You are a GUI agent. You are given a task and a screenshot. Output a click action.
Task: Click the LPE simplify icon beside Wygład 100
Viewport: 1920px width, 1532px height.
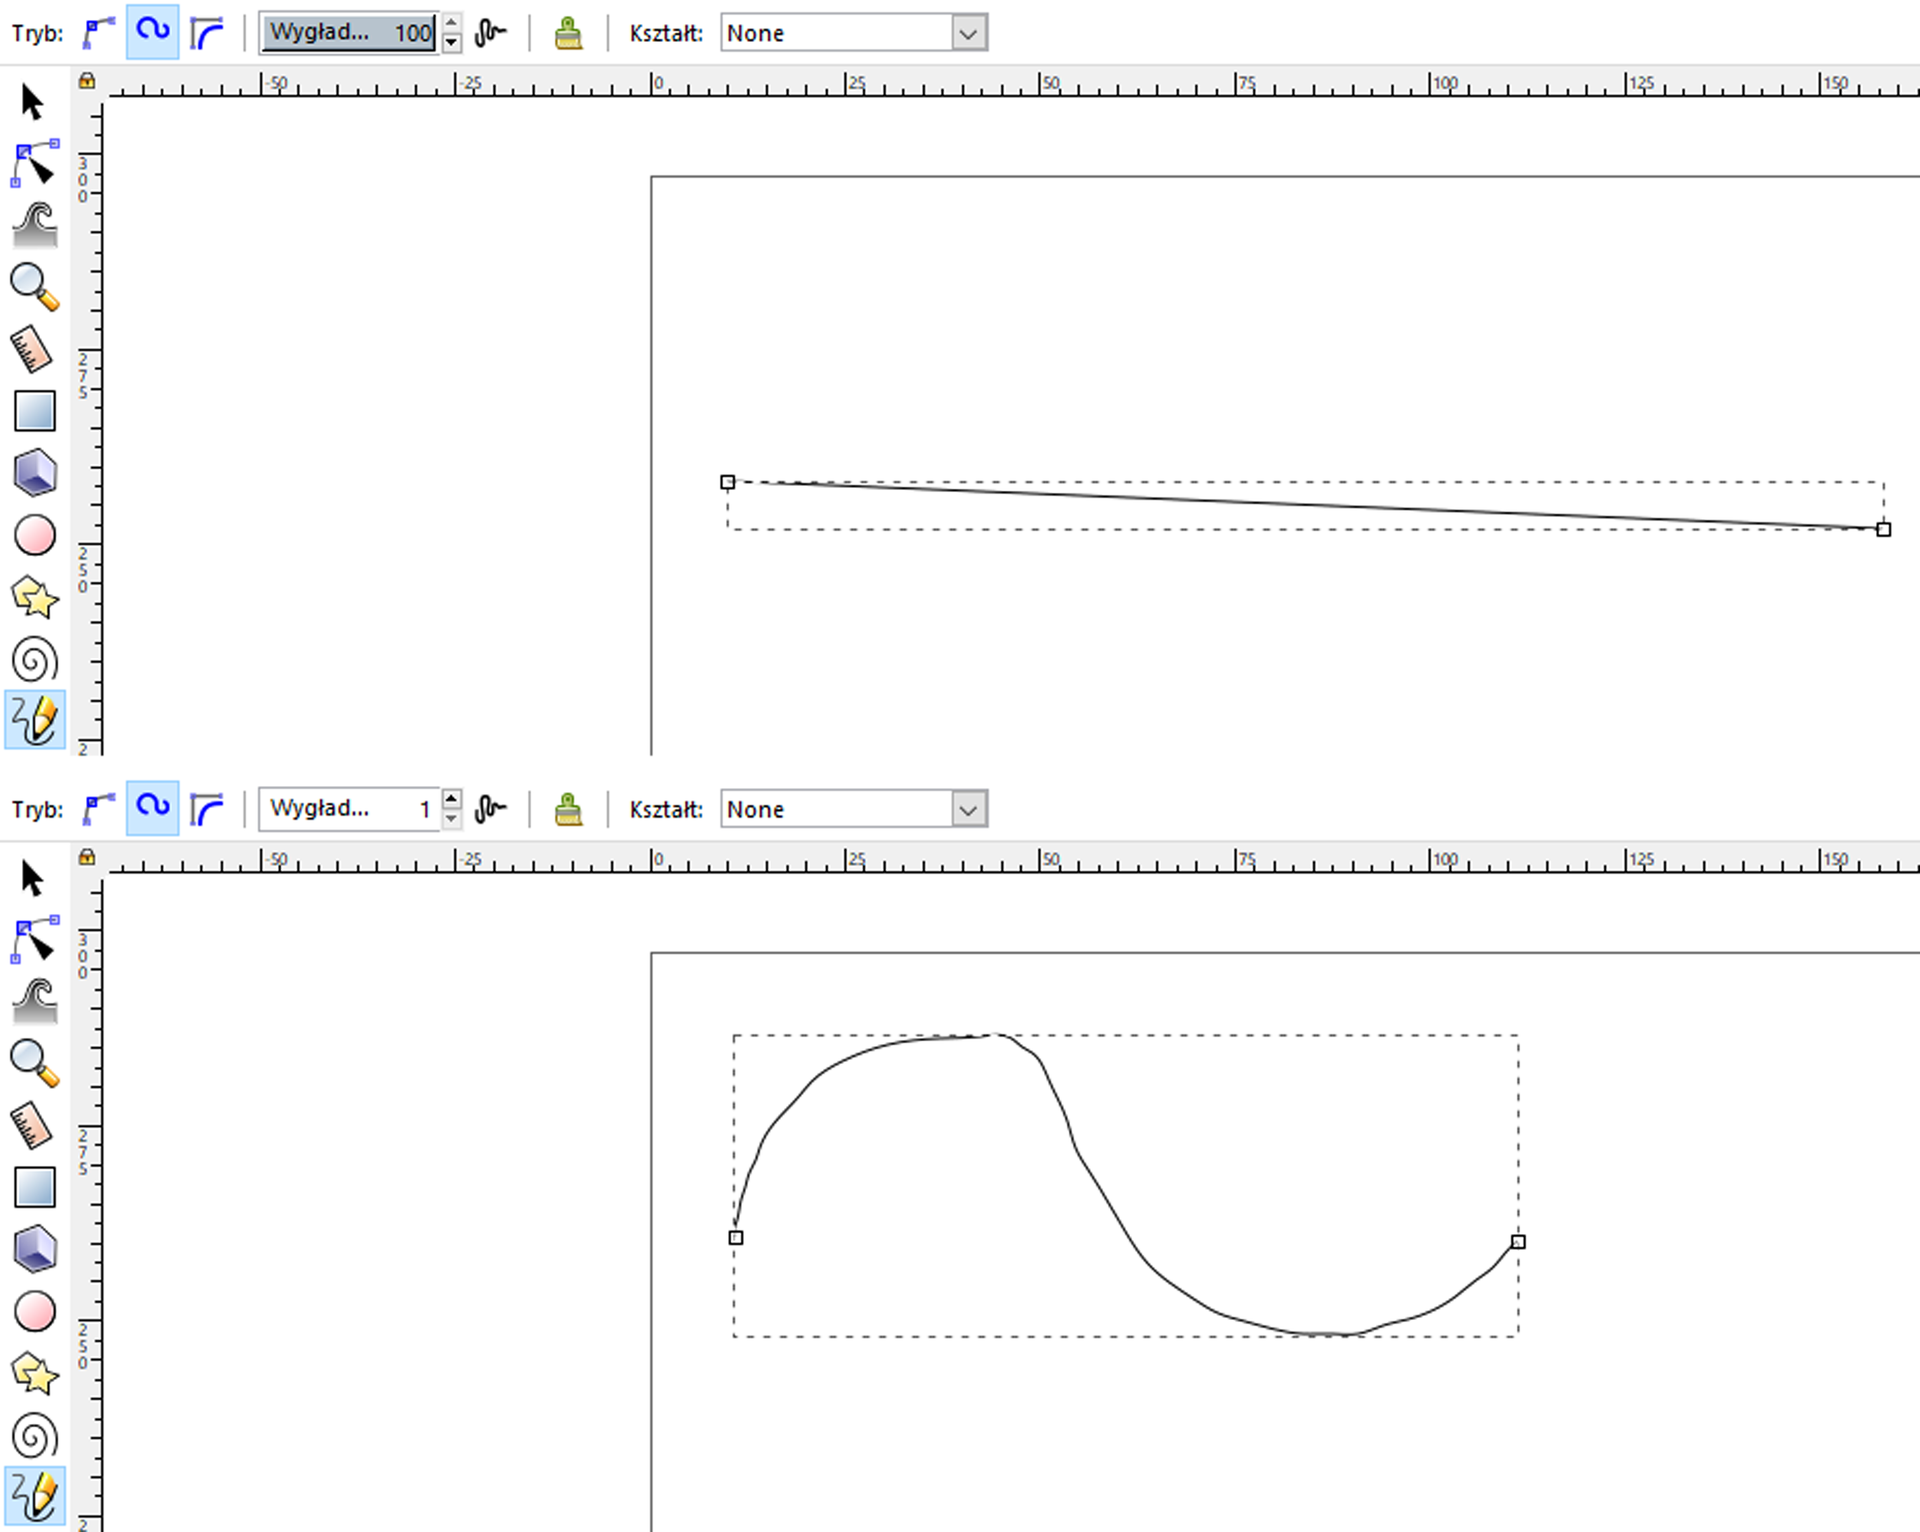tap(490, 33)
